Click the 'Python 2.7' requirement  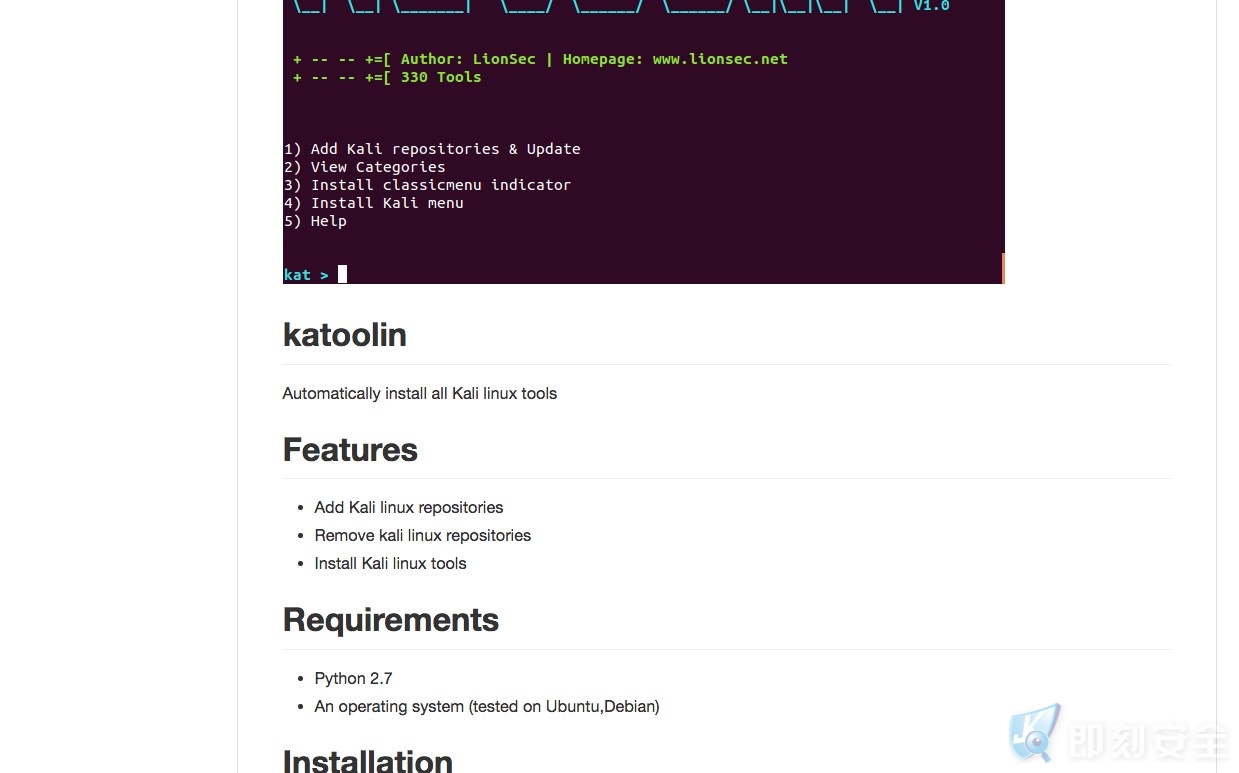[354, 679]
